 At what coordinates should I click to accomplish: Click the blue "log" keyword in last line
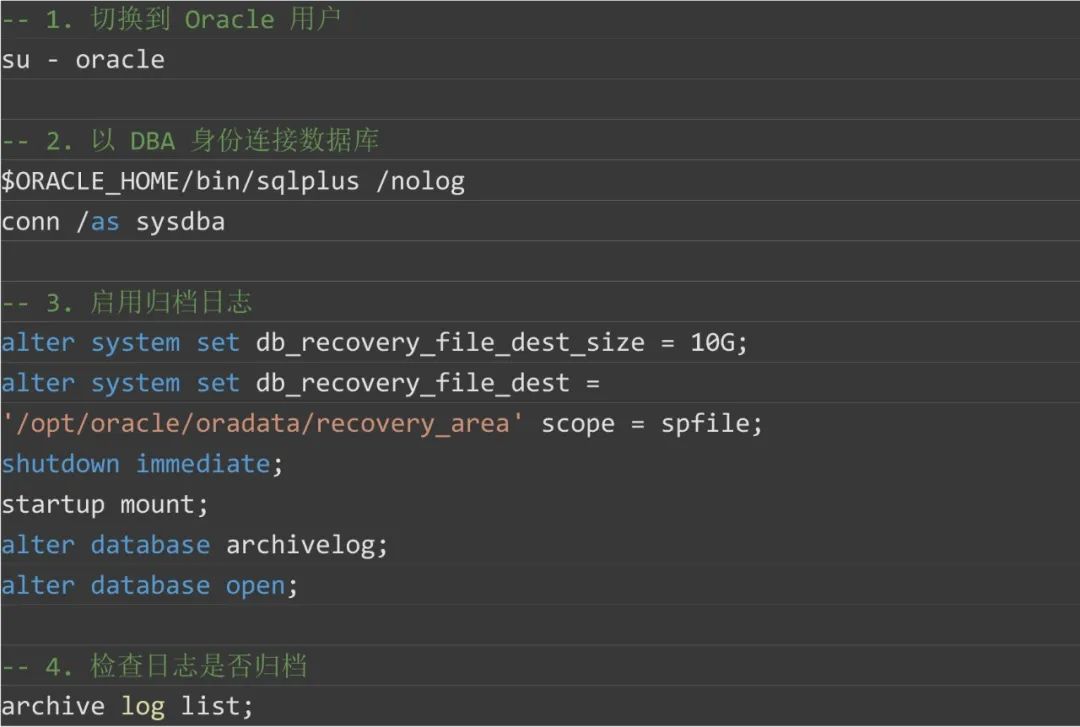tap(143, 706)
